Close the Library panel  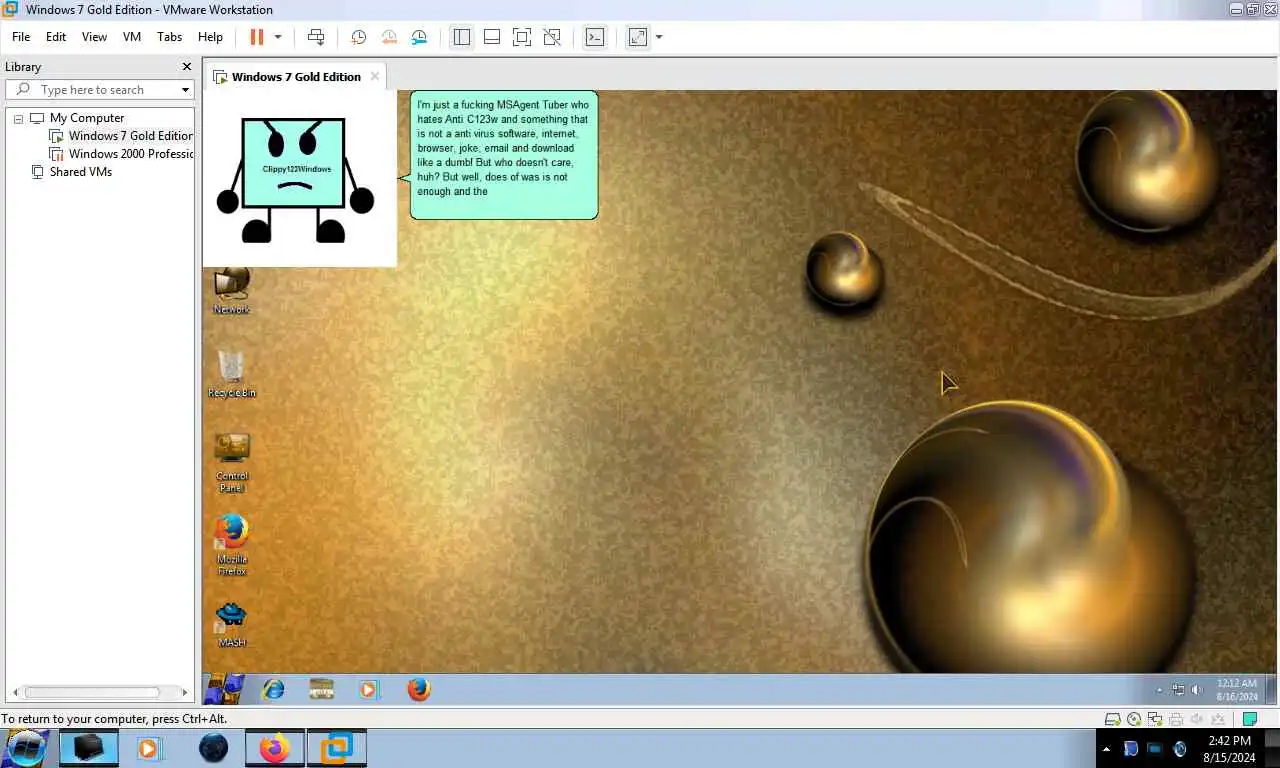[186, 67]
